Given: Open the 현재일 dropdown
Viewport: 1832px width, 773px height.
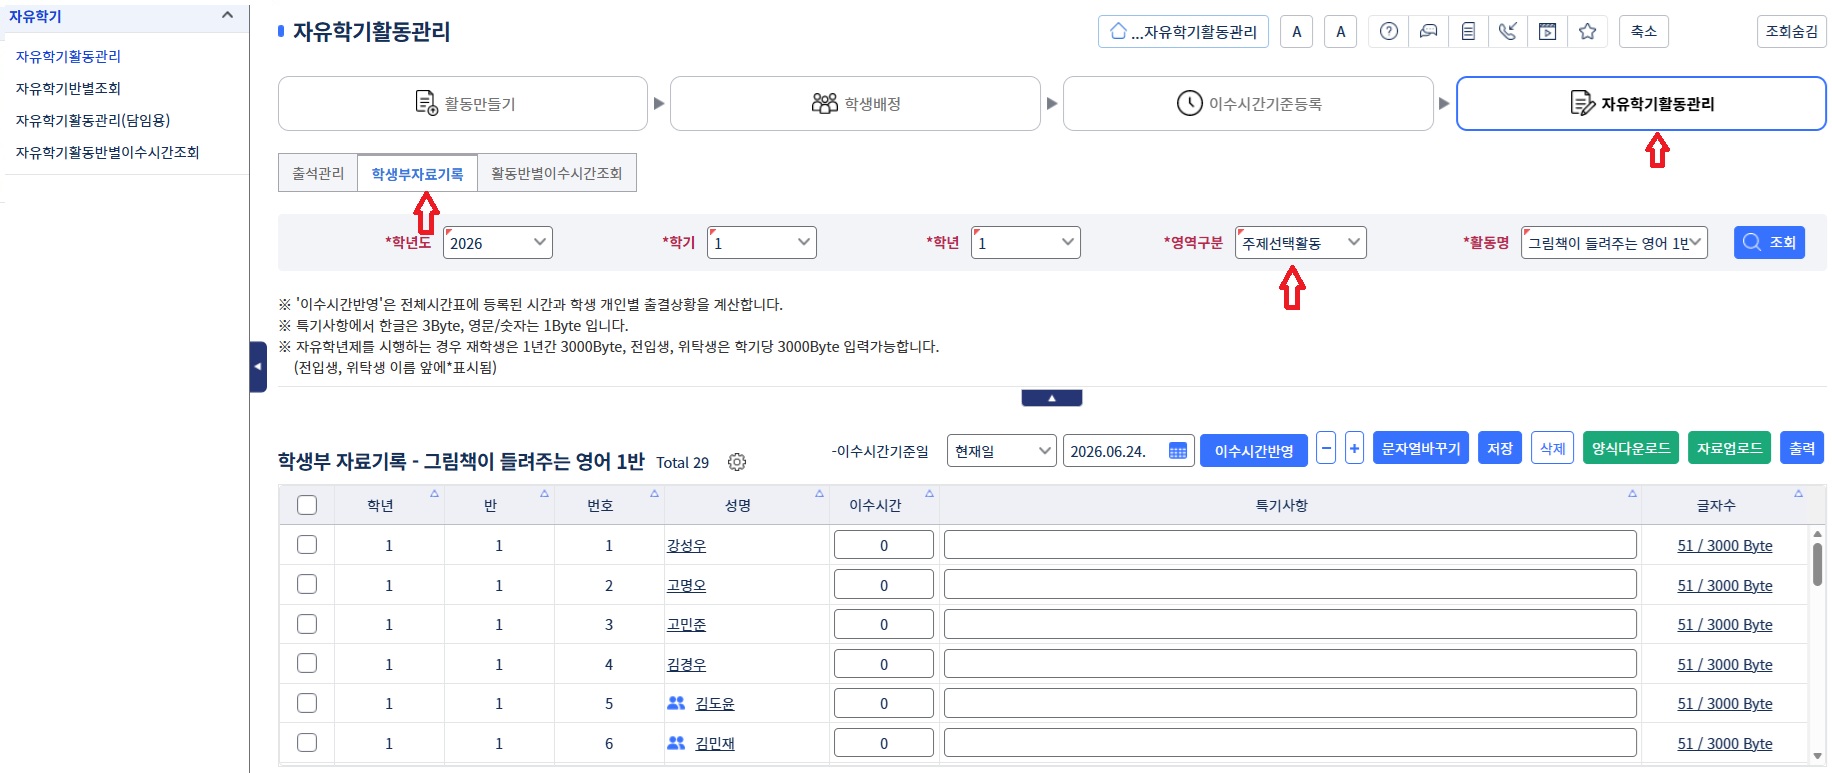Looking at the screenshot, I should click(1002, 451).
